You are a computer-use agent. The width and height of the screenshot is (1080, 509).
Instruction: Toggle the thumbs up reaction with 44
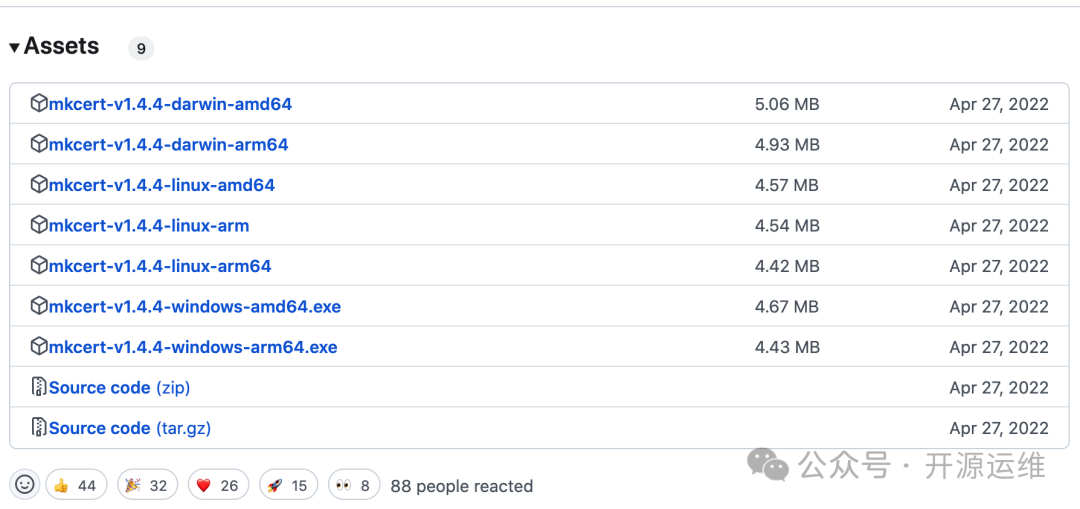click(x=76, y=486)
